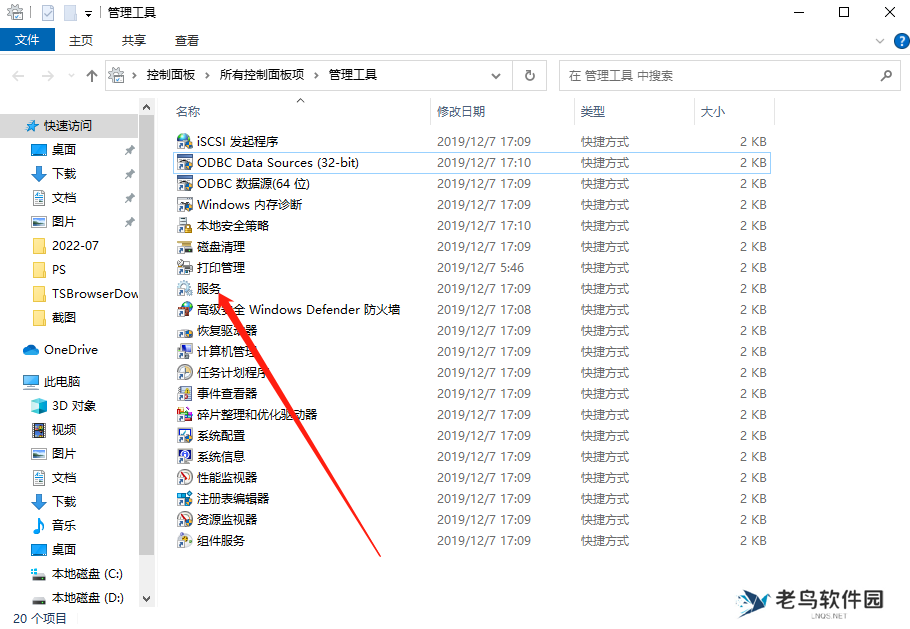Navigate back with the back arrow
The height and width of the screenshot is (629, 910).
coord(18,75)
